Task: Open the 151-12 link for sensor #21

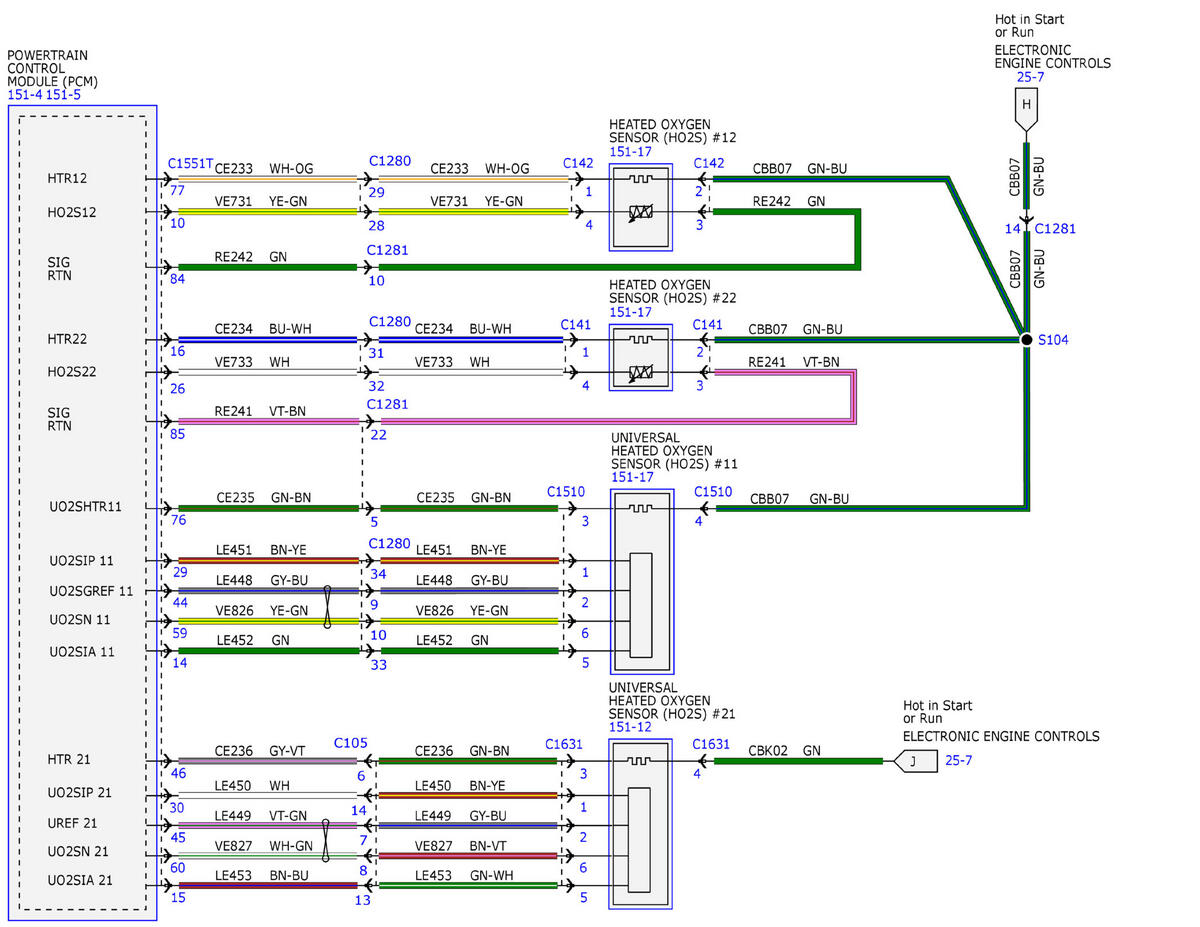Action: (626, 728)
